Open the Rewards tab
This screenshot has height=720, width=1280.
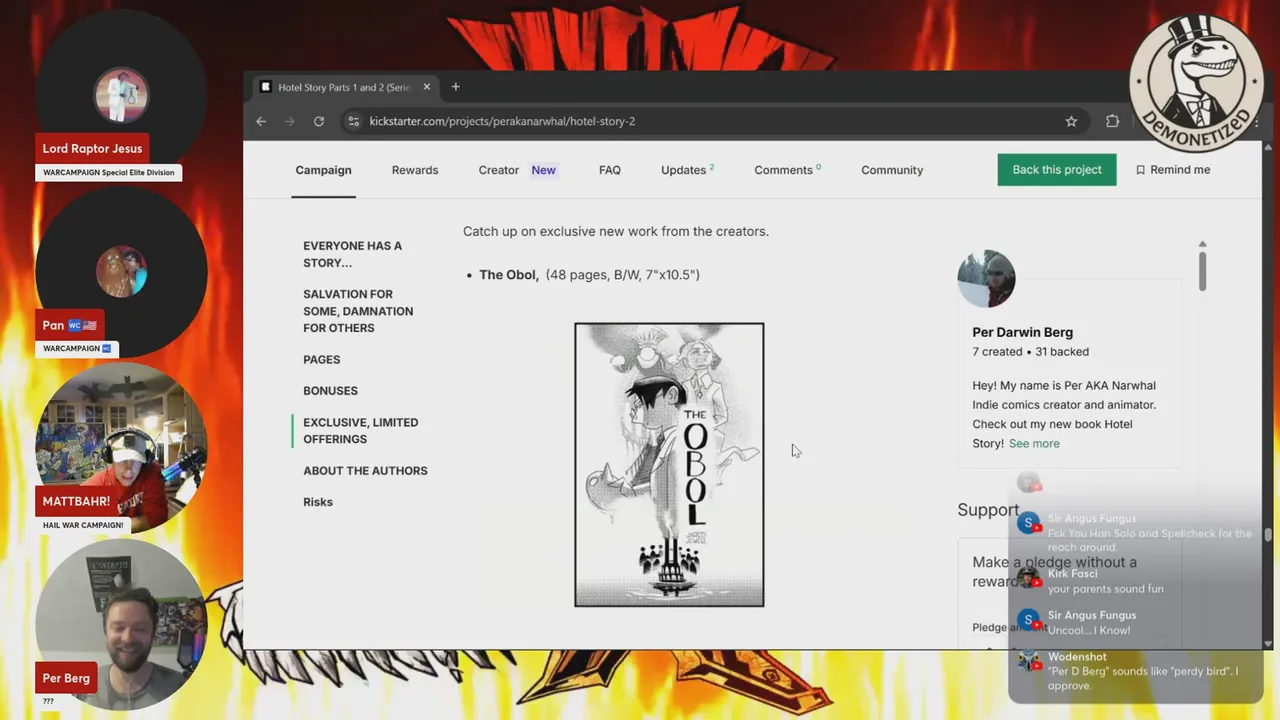(415, 170)
